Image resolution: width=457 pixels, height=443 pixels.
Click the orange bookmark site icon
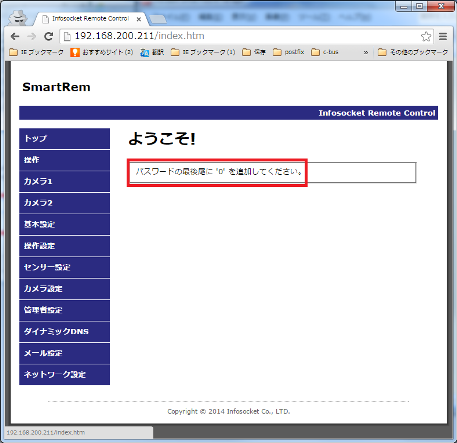click(75, 52)
